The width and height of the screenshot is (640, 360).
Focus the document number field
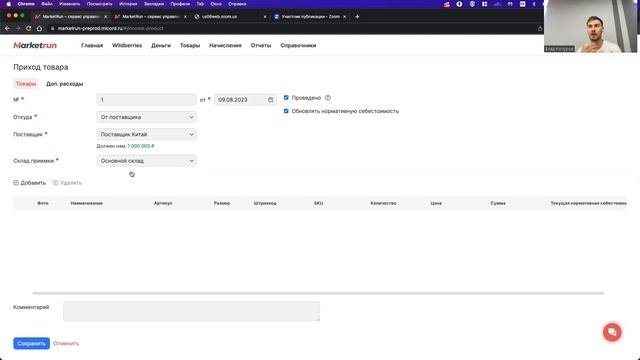coord(147,100)
